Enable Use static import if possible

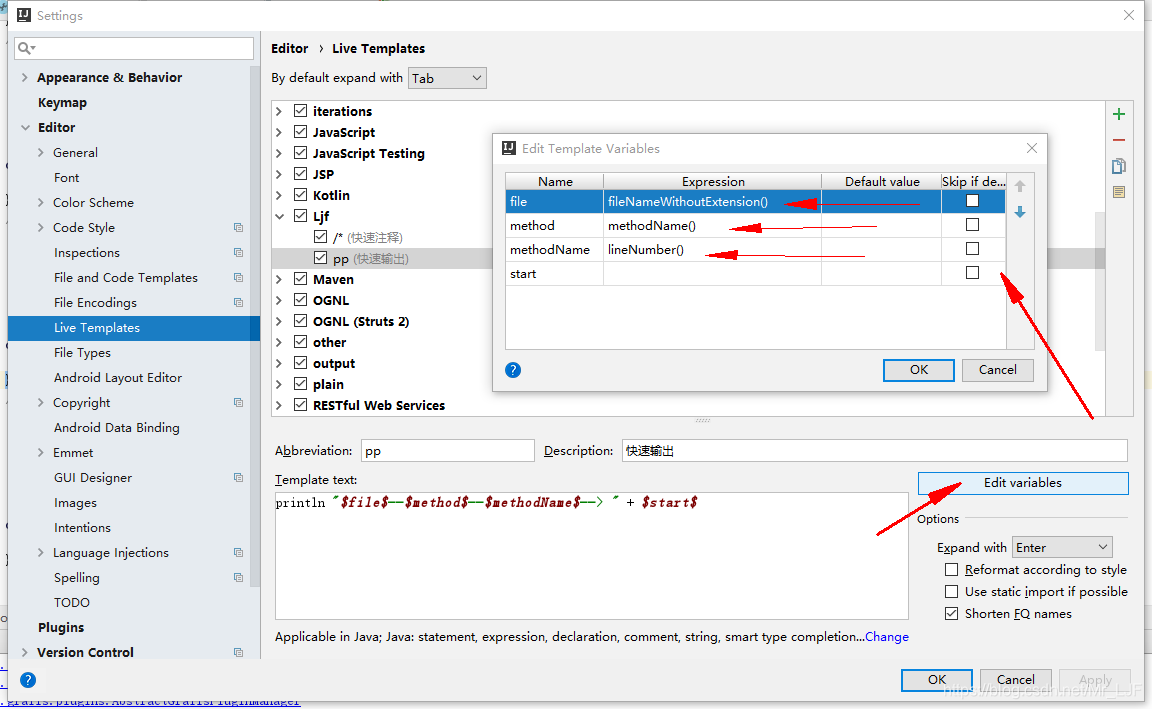click(x=951, y=591)
